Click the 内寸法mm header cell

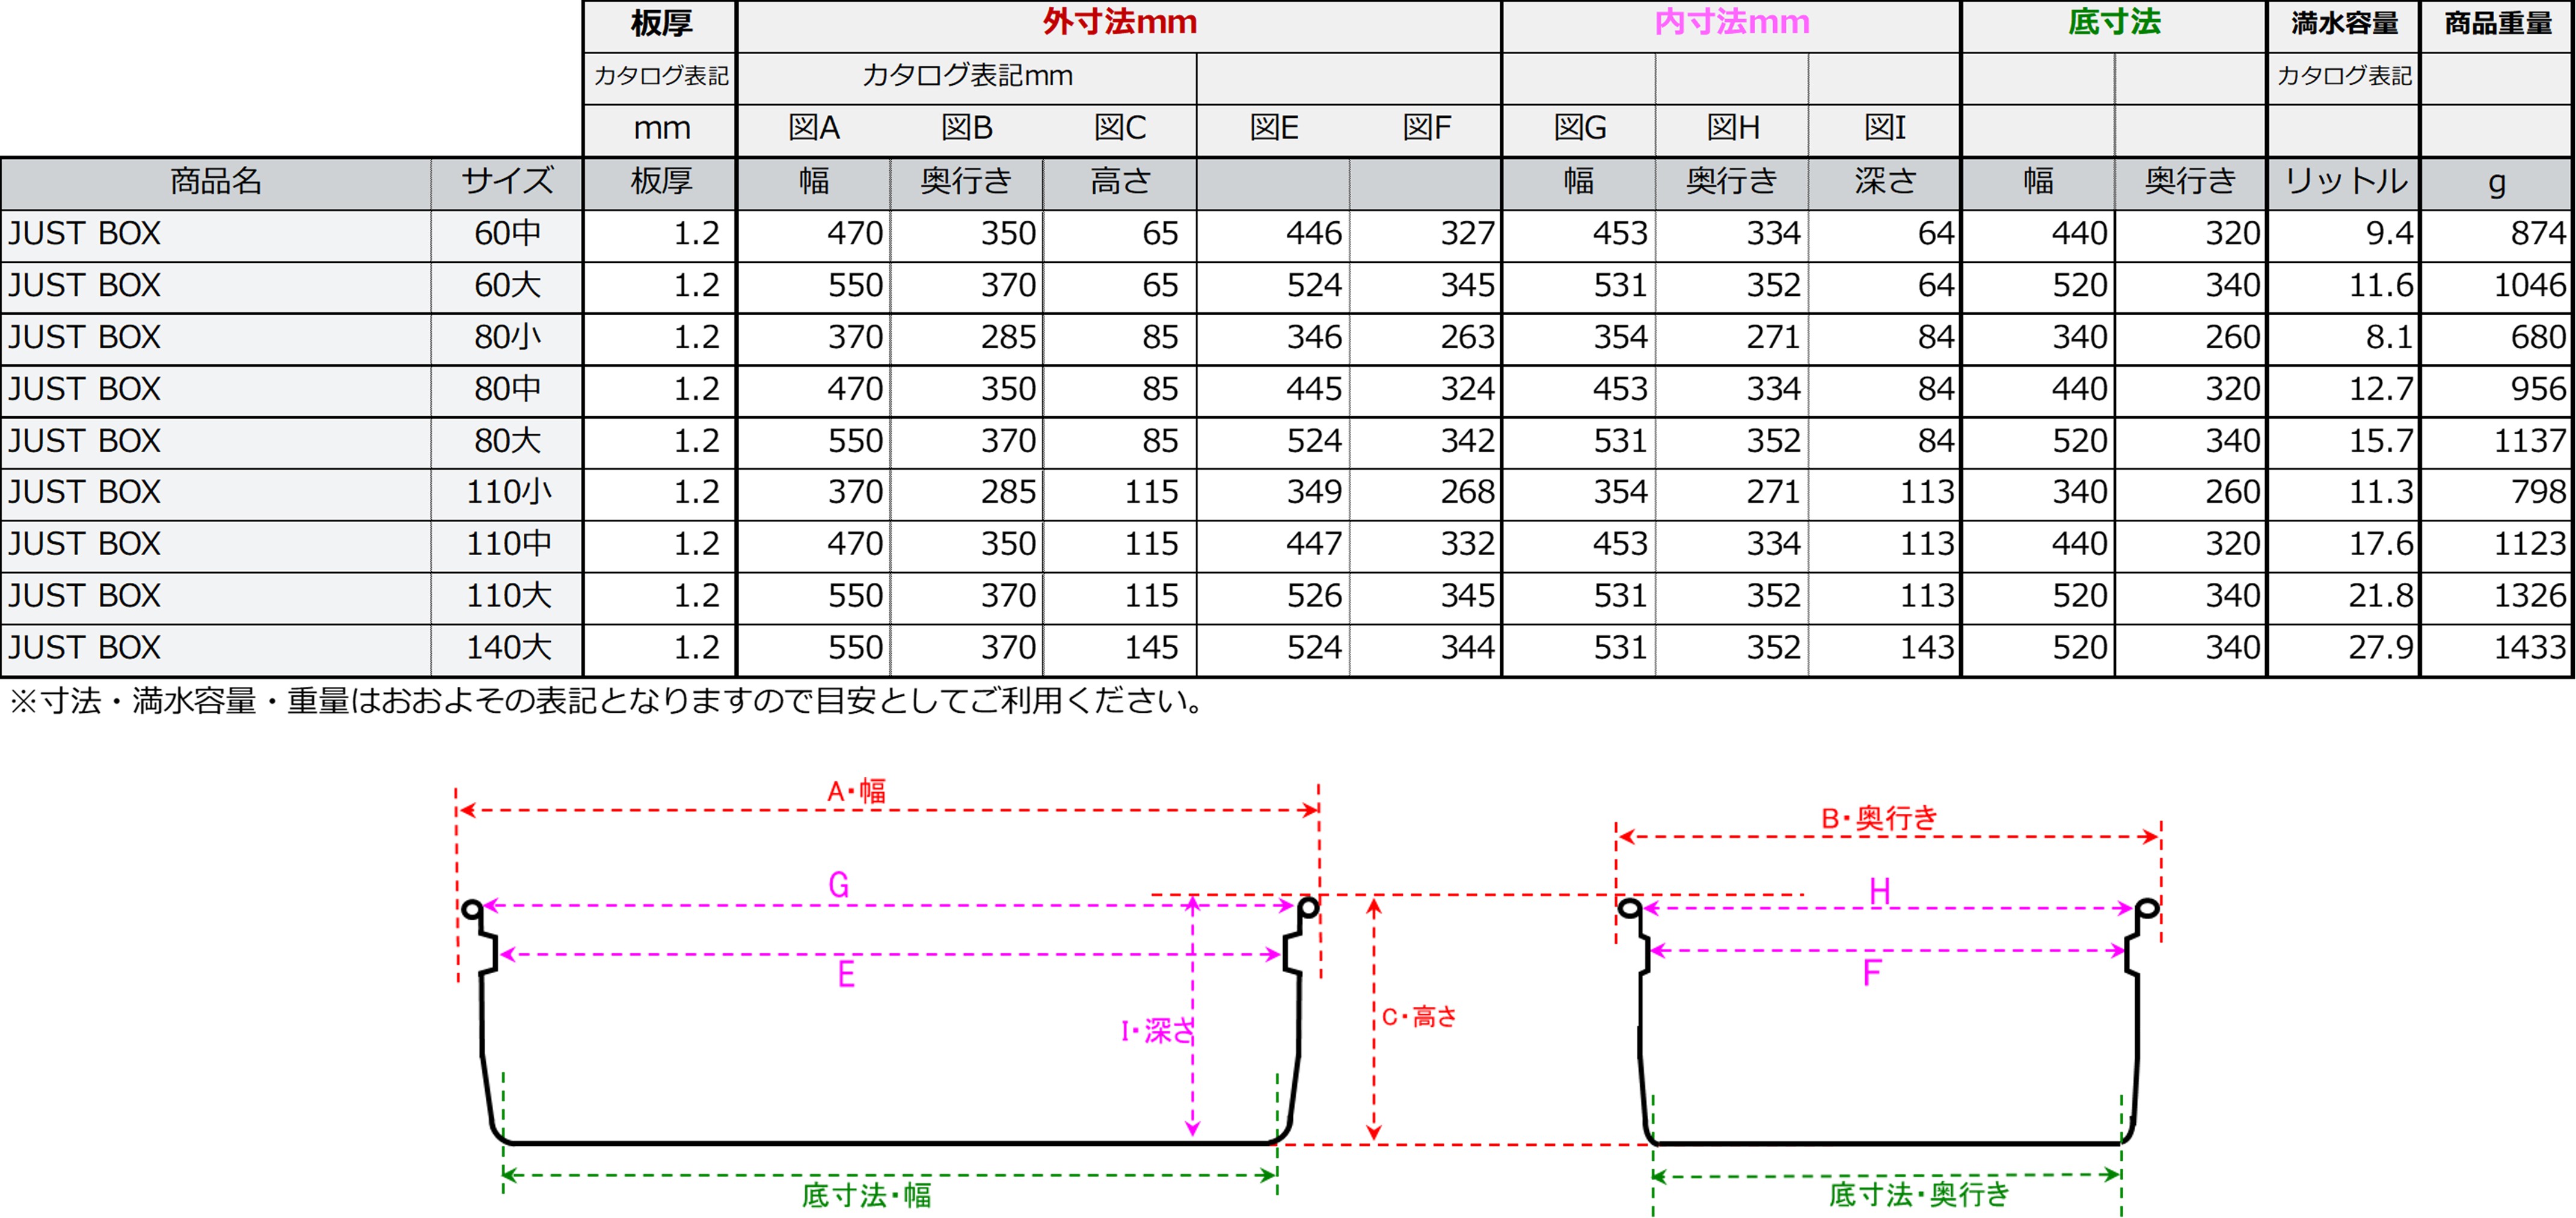click(x=1731, y=23)
